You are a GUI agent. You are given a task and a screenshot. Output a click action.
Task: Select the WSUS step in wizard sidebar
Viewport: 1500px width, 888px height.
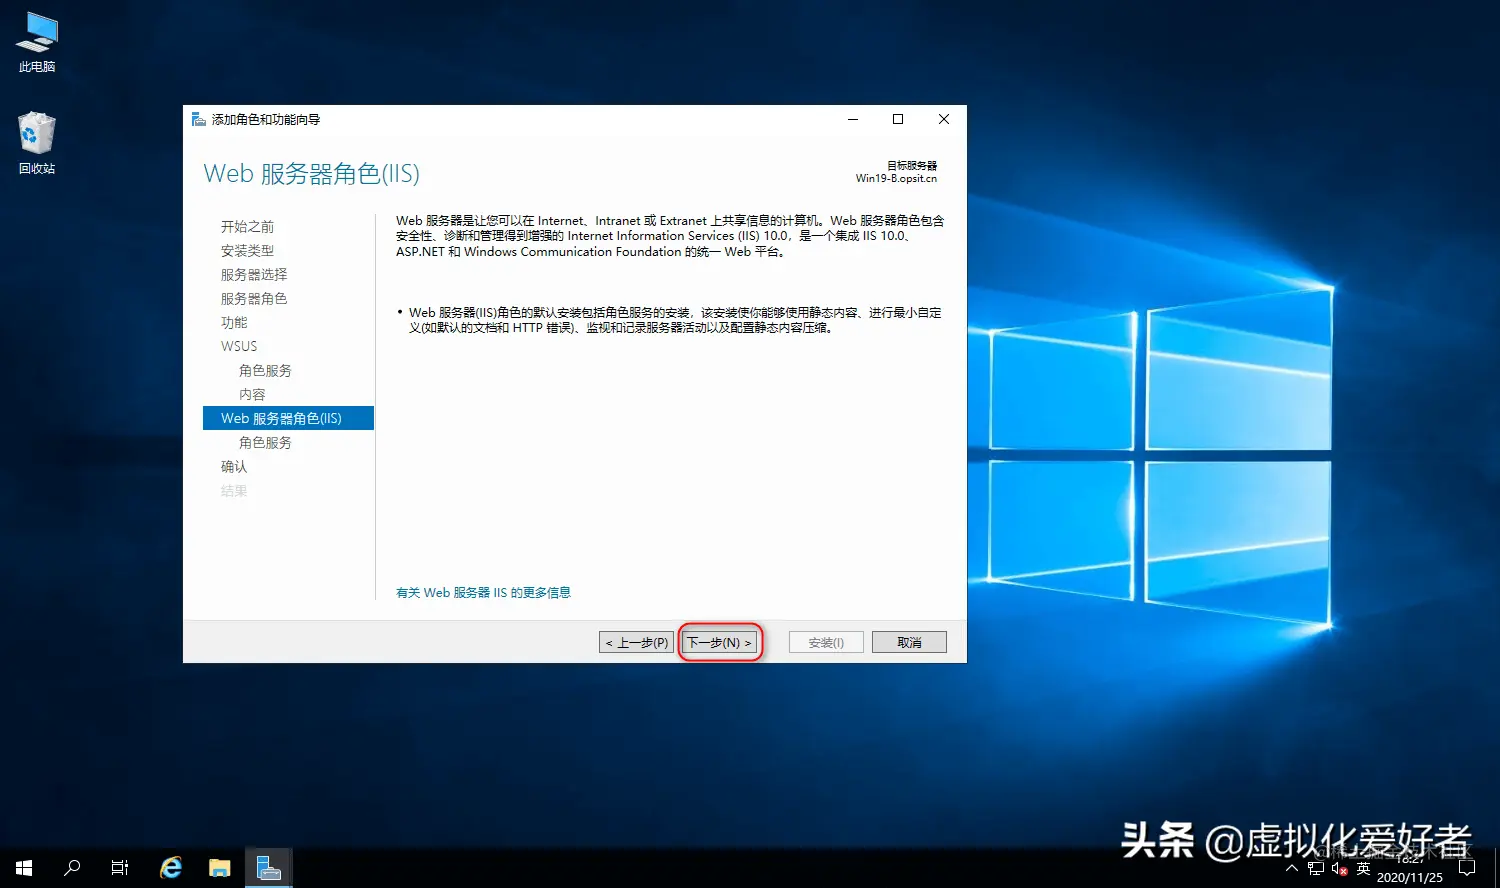[x=238, y=345]
